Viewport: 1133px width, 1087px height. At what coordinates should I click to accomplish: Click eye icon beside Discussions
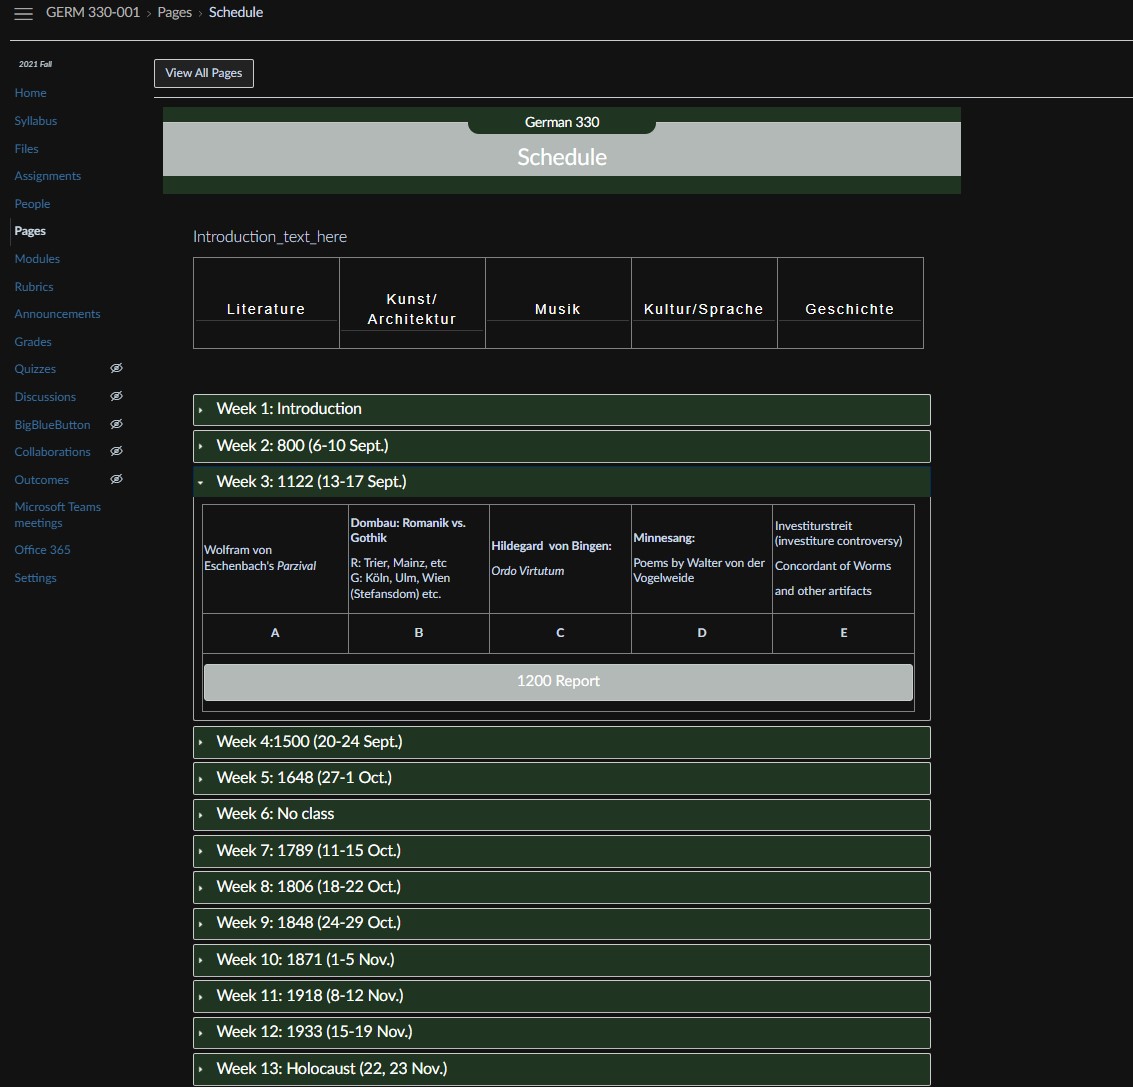tap(116, 397)
